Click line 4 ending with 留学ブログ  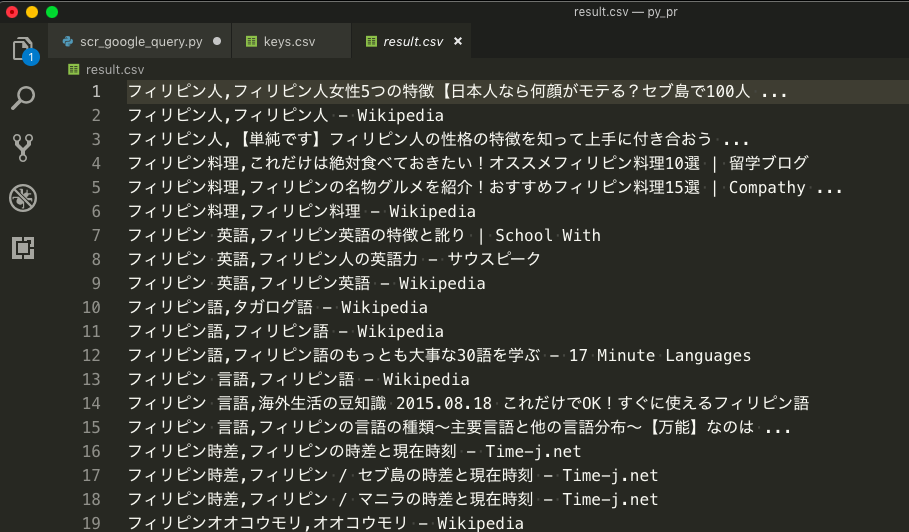(x=467, y=163)
